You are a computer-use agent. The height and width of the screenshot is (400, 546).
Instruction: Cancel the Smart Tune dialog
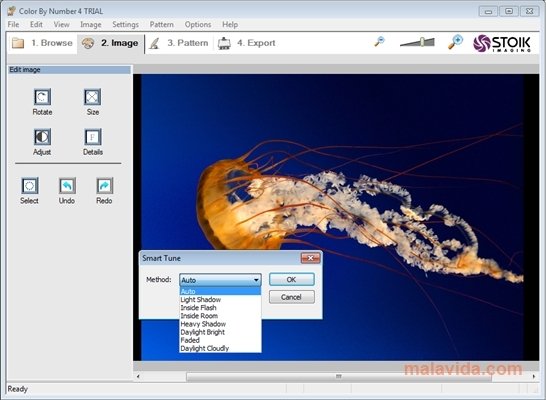pyautogui.click(x=291, y=297)
